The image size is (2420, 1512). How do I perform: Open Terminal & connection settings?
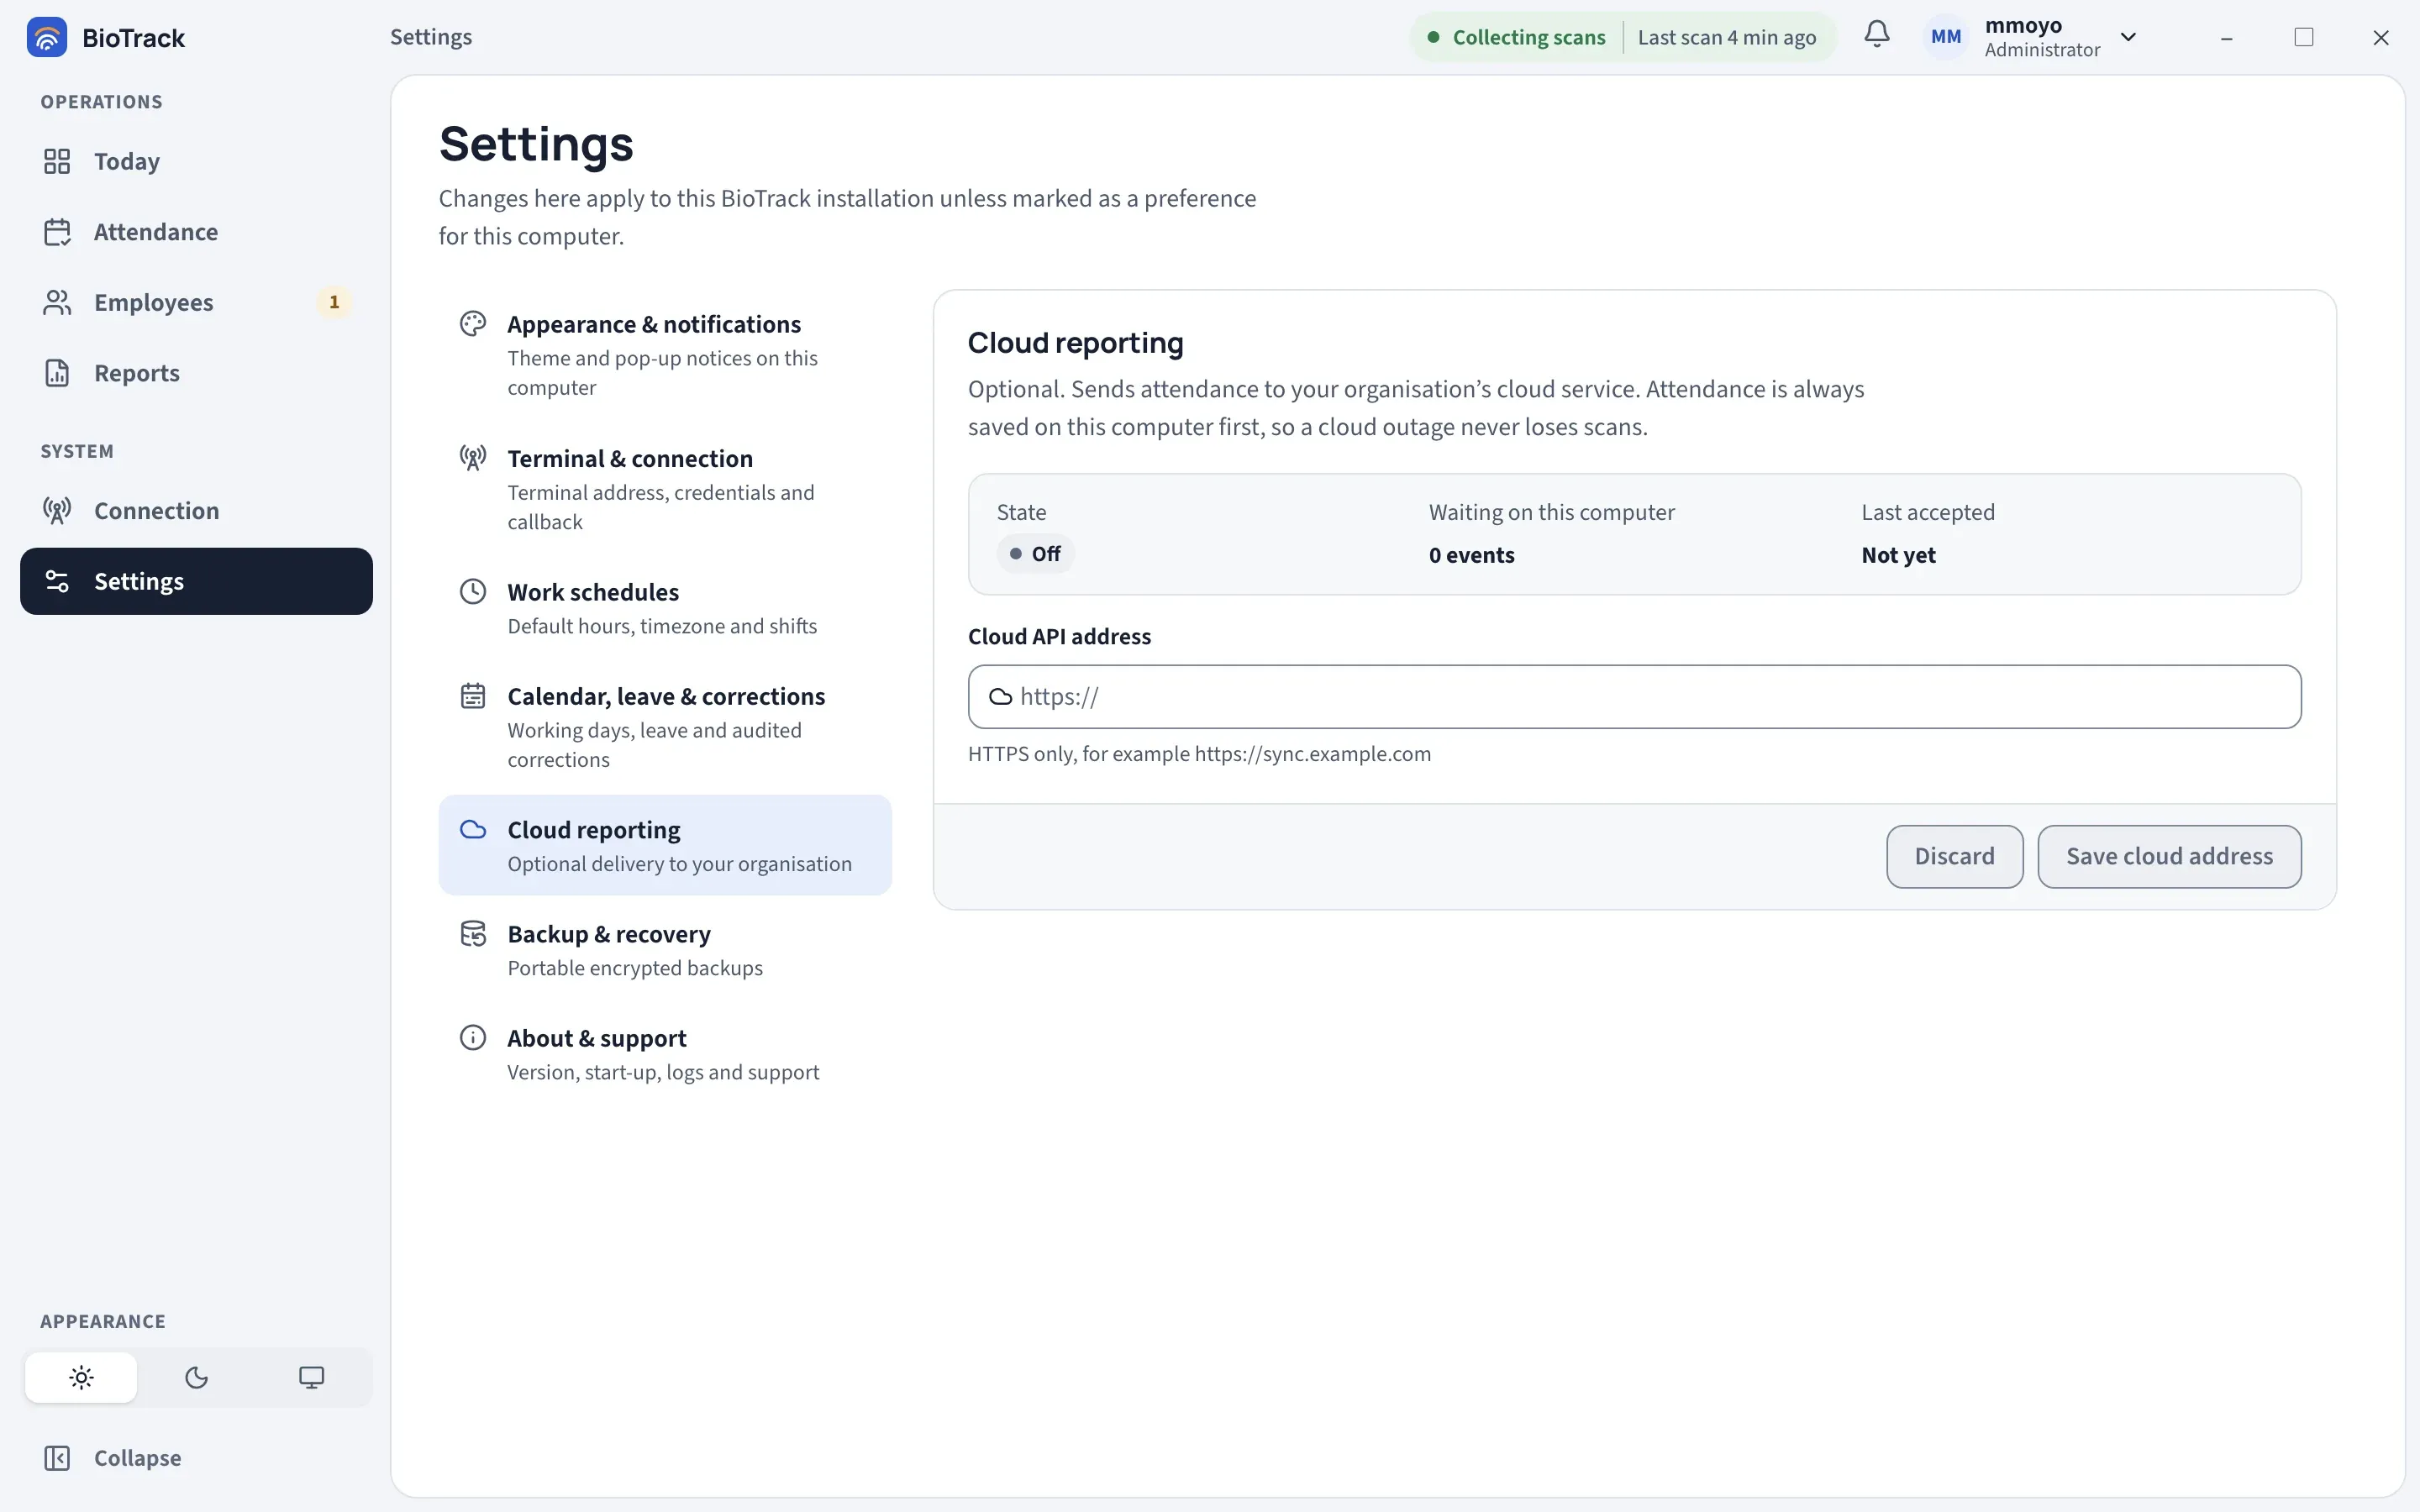tap(665, 489)
